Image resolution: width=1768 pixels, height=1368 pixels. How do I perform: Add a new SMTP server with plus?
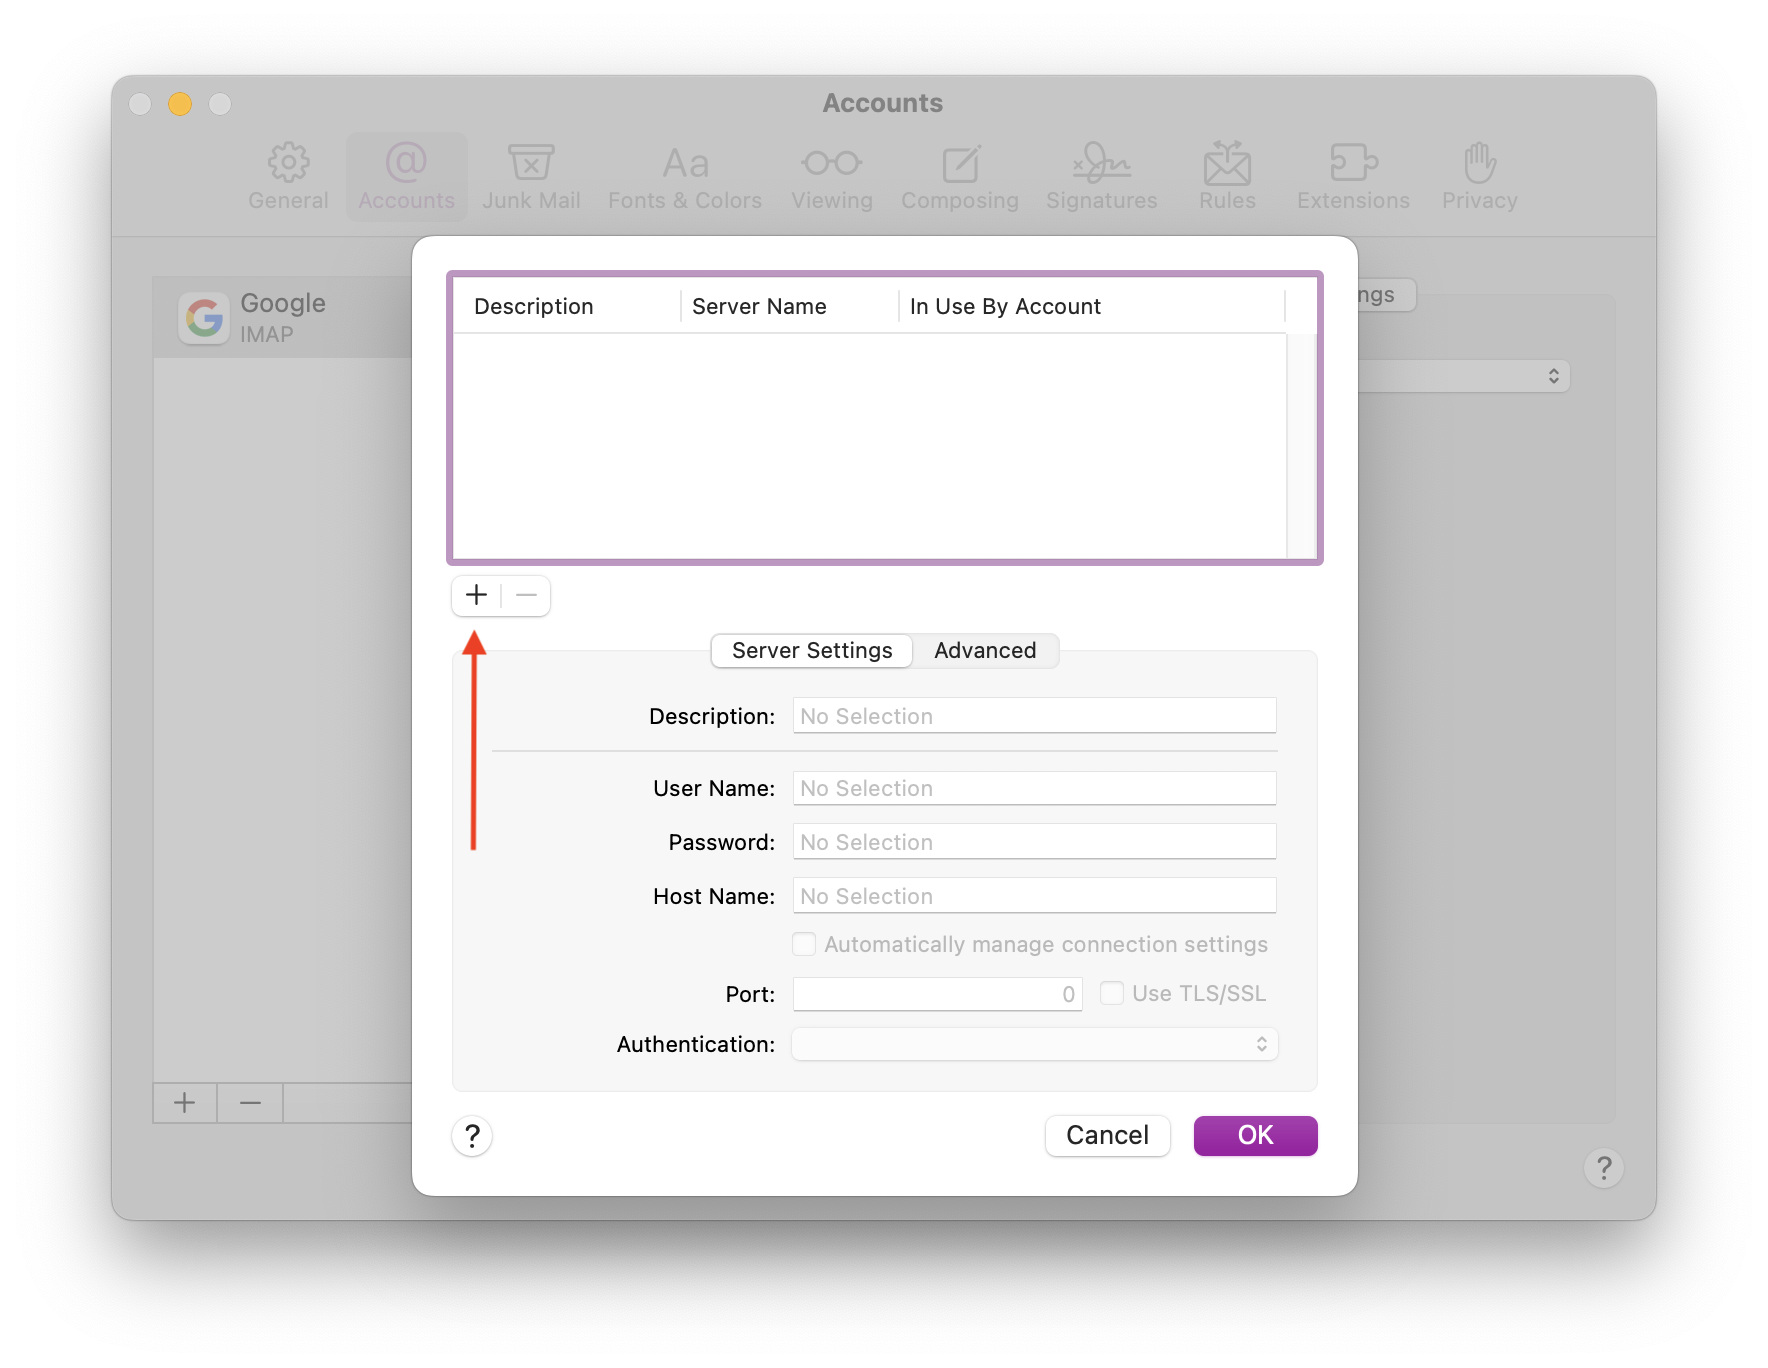coord(476,595)
